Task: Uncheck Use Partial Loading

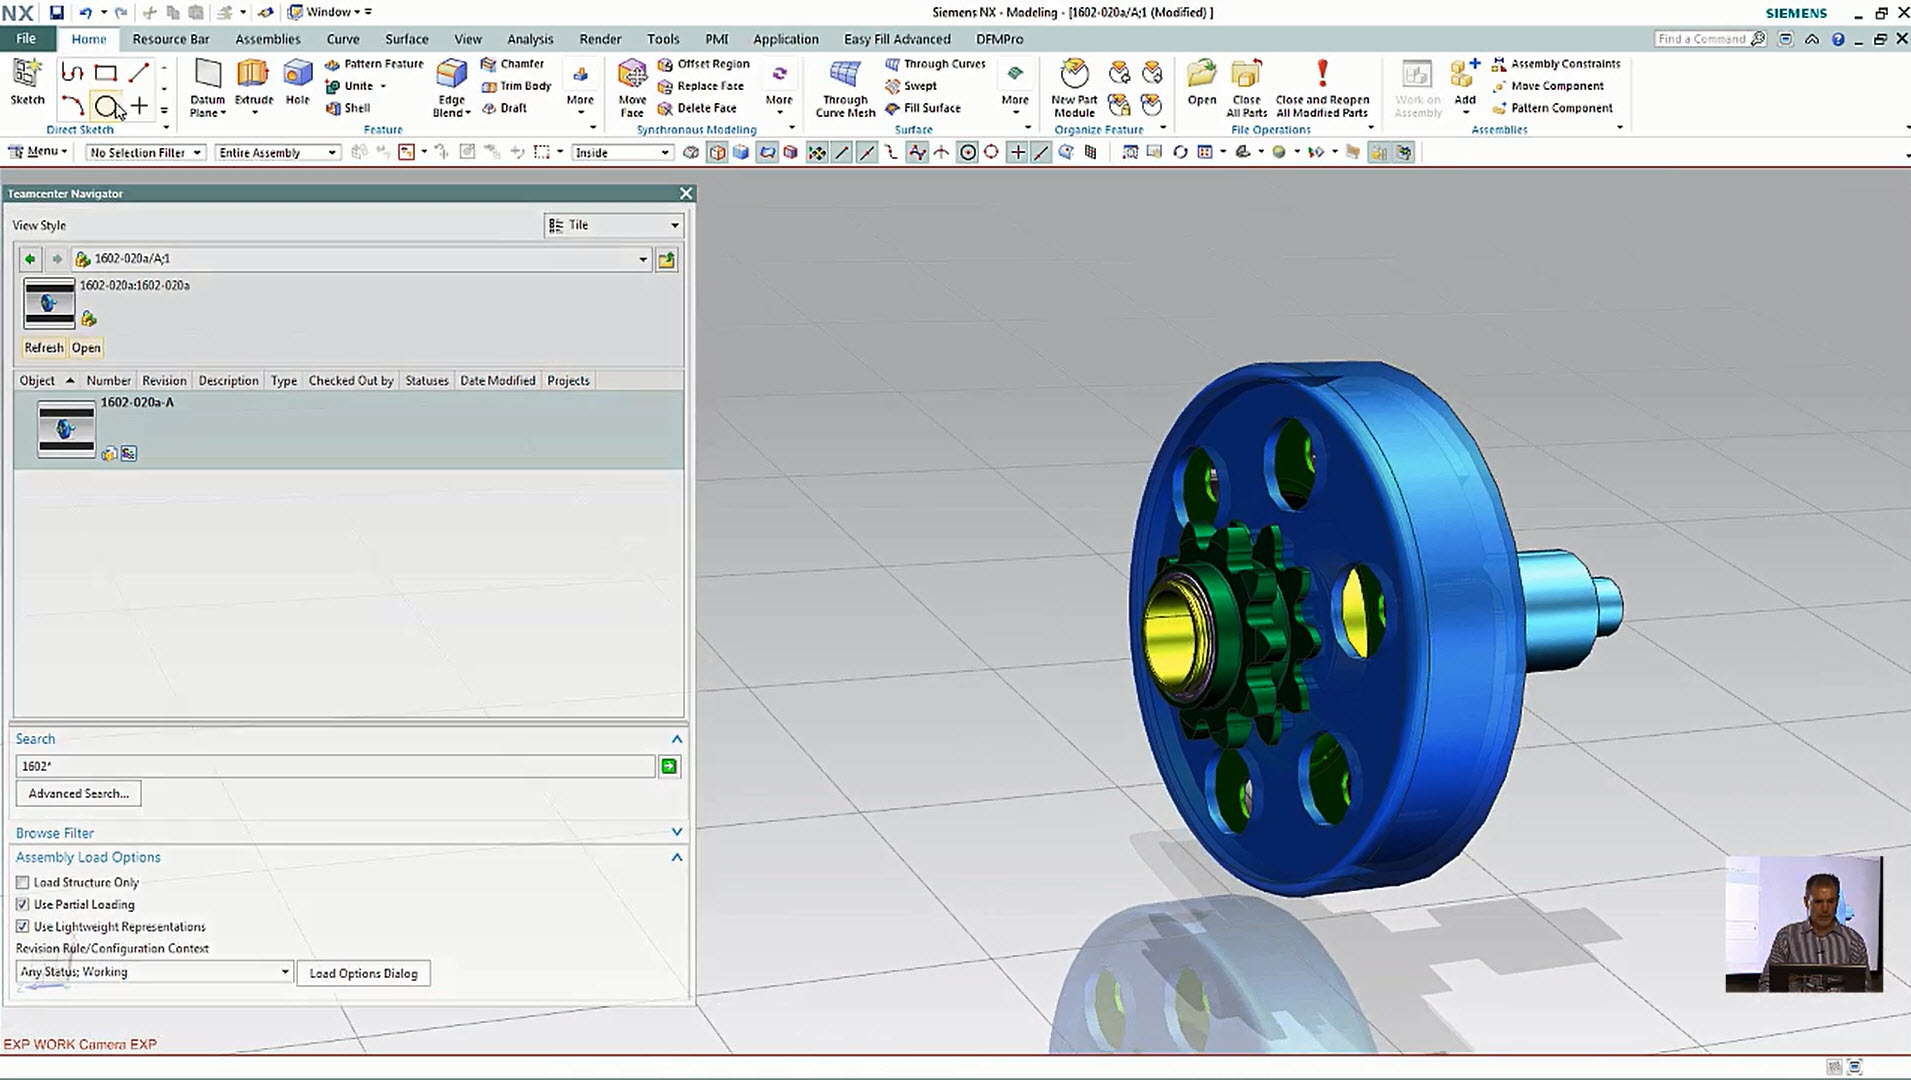Action: tap(23, 904)
